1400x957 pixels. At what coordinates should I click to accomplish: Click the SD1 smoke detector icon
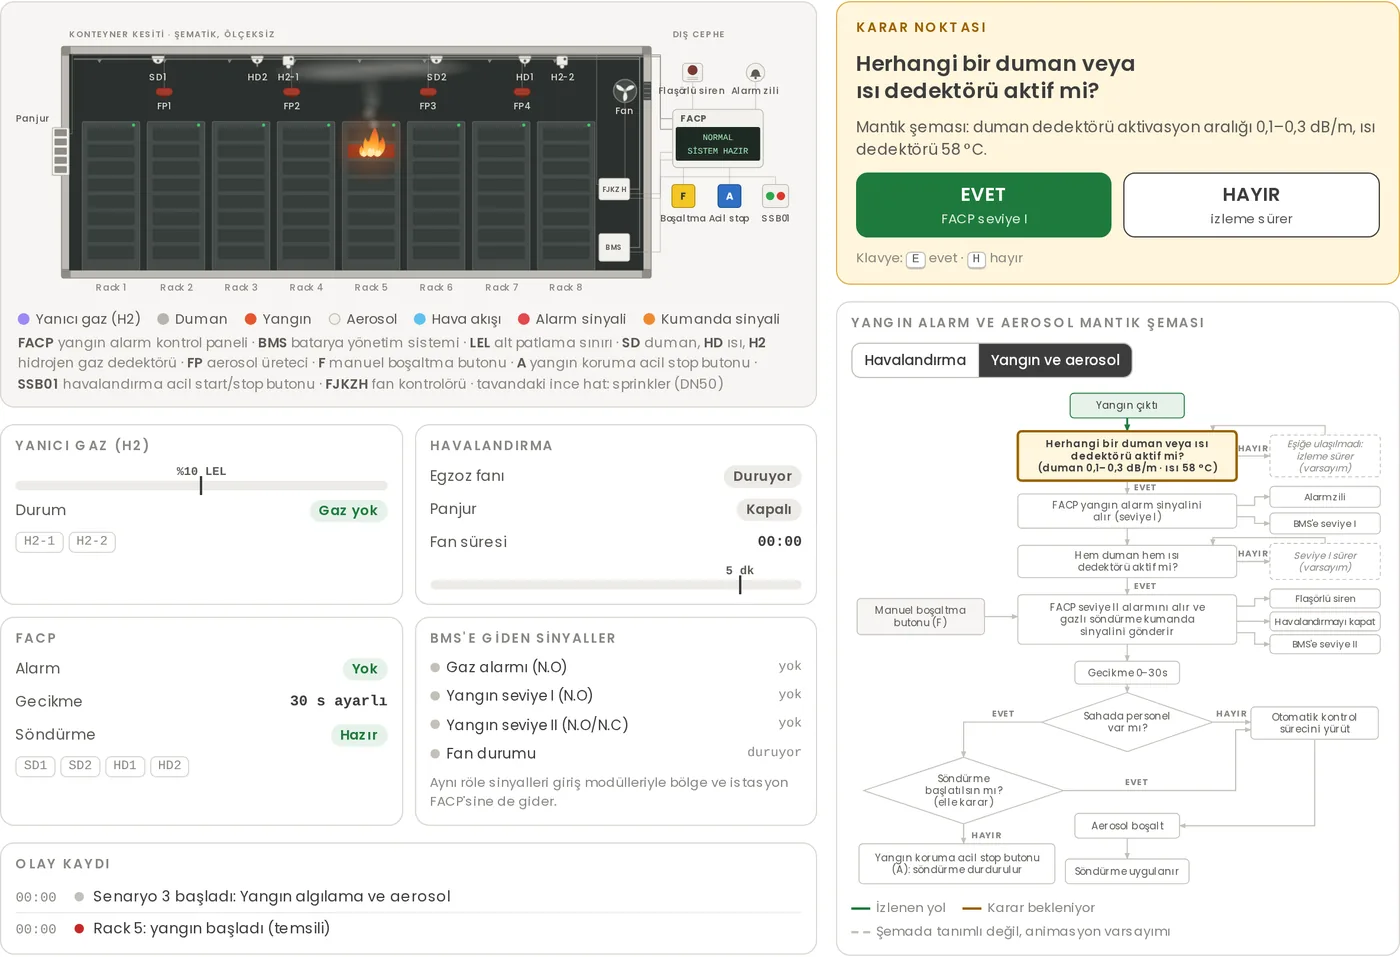[x=158, y=62]
